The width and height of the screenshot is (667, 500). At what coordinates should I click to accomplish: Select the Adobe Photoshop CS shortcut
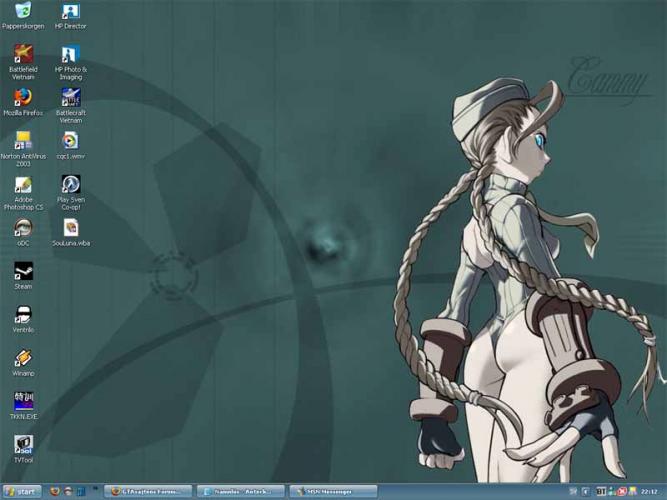23,185
